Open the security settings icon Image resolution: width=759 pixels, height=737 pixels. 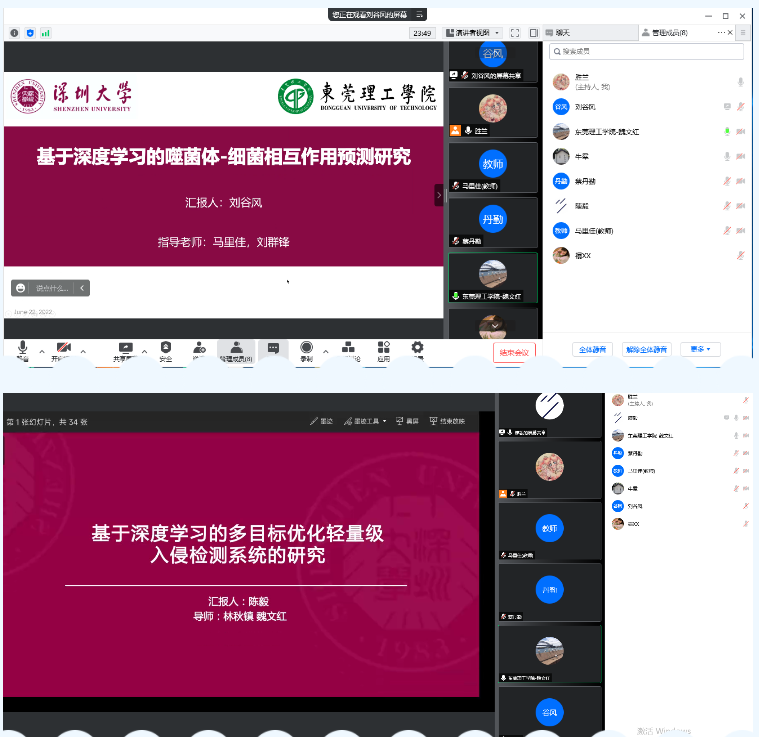[x=165, y=350]
